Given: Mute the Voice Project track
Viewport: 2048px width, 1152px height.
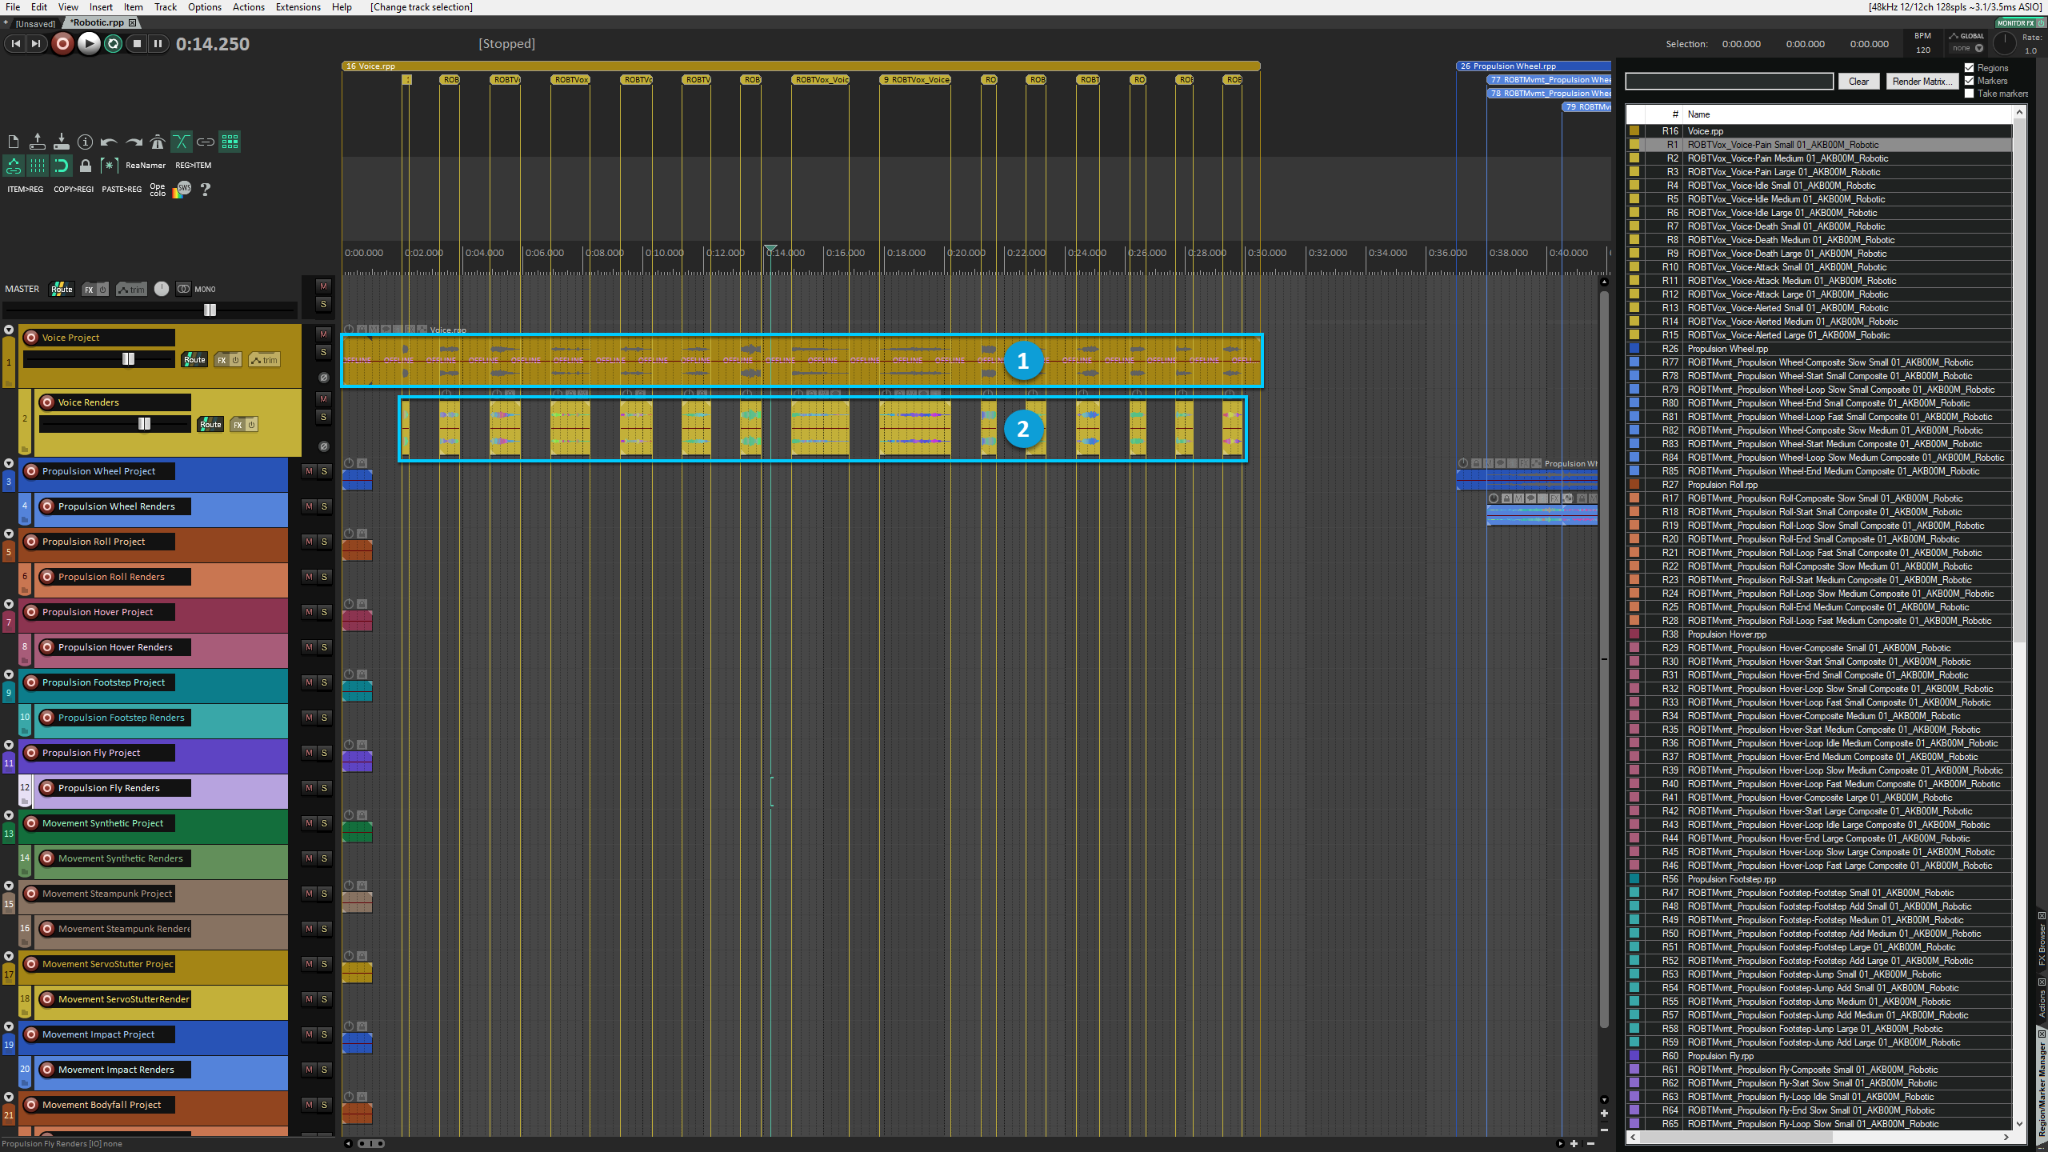Looking at the screenshot, I should pos(323,334).
